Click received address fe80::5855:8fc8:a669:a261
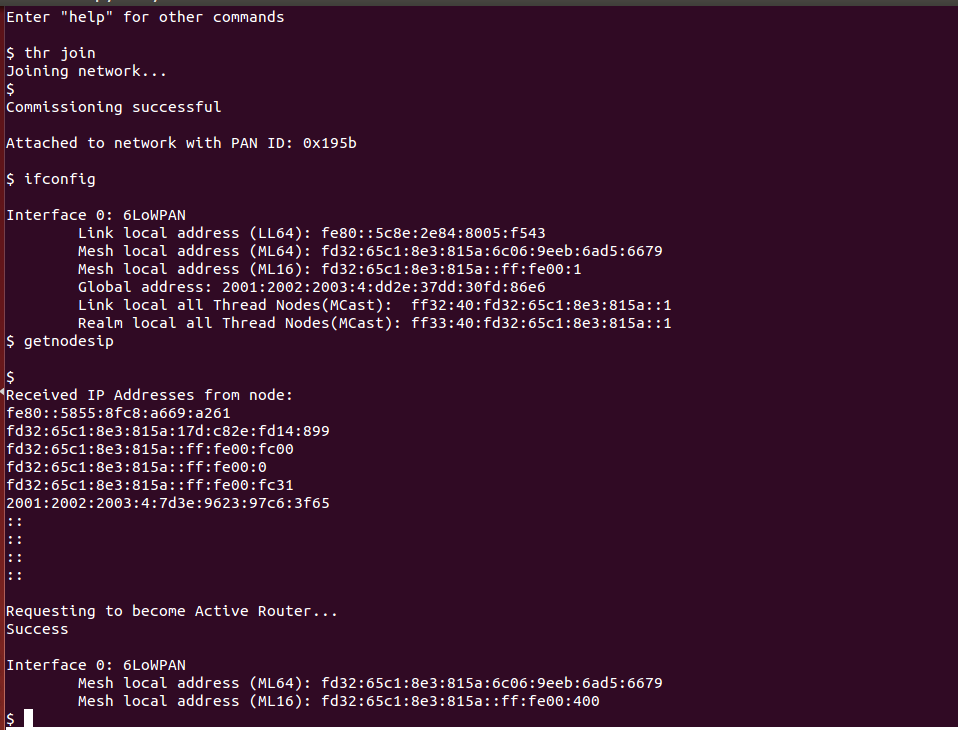958x730 pixels. (118, 413)
